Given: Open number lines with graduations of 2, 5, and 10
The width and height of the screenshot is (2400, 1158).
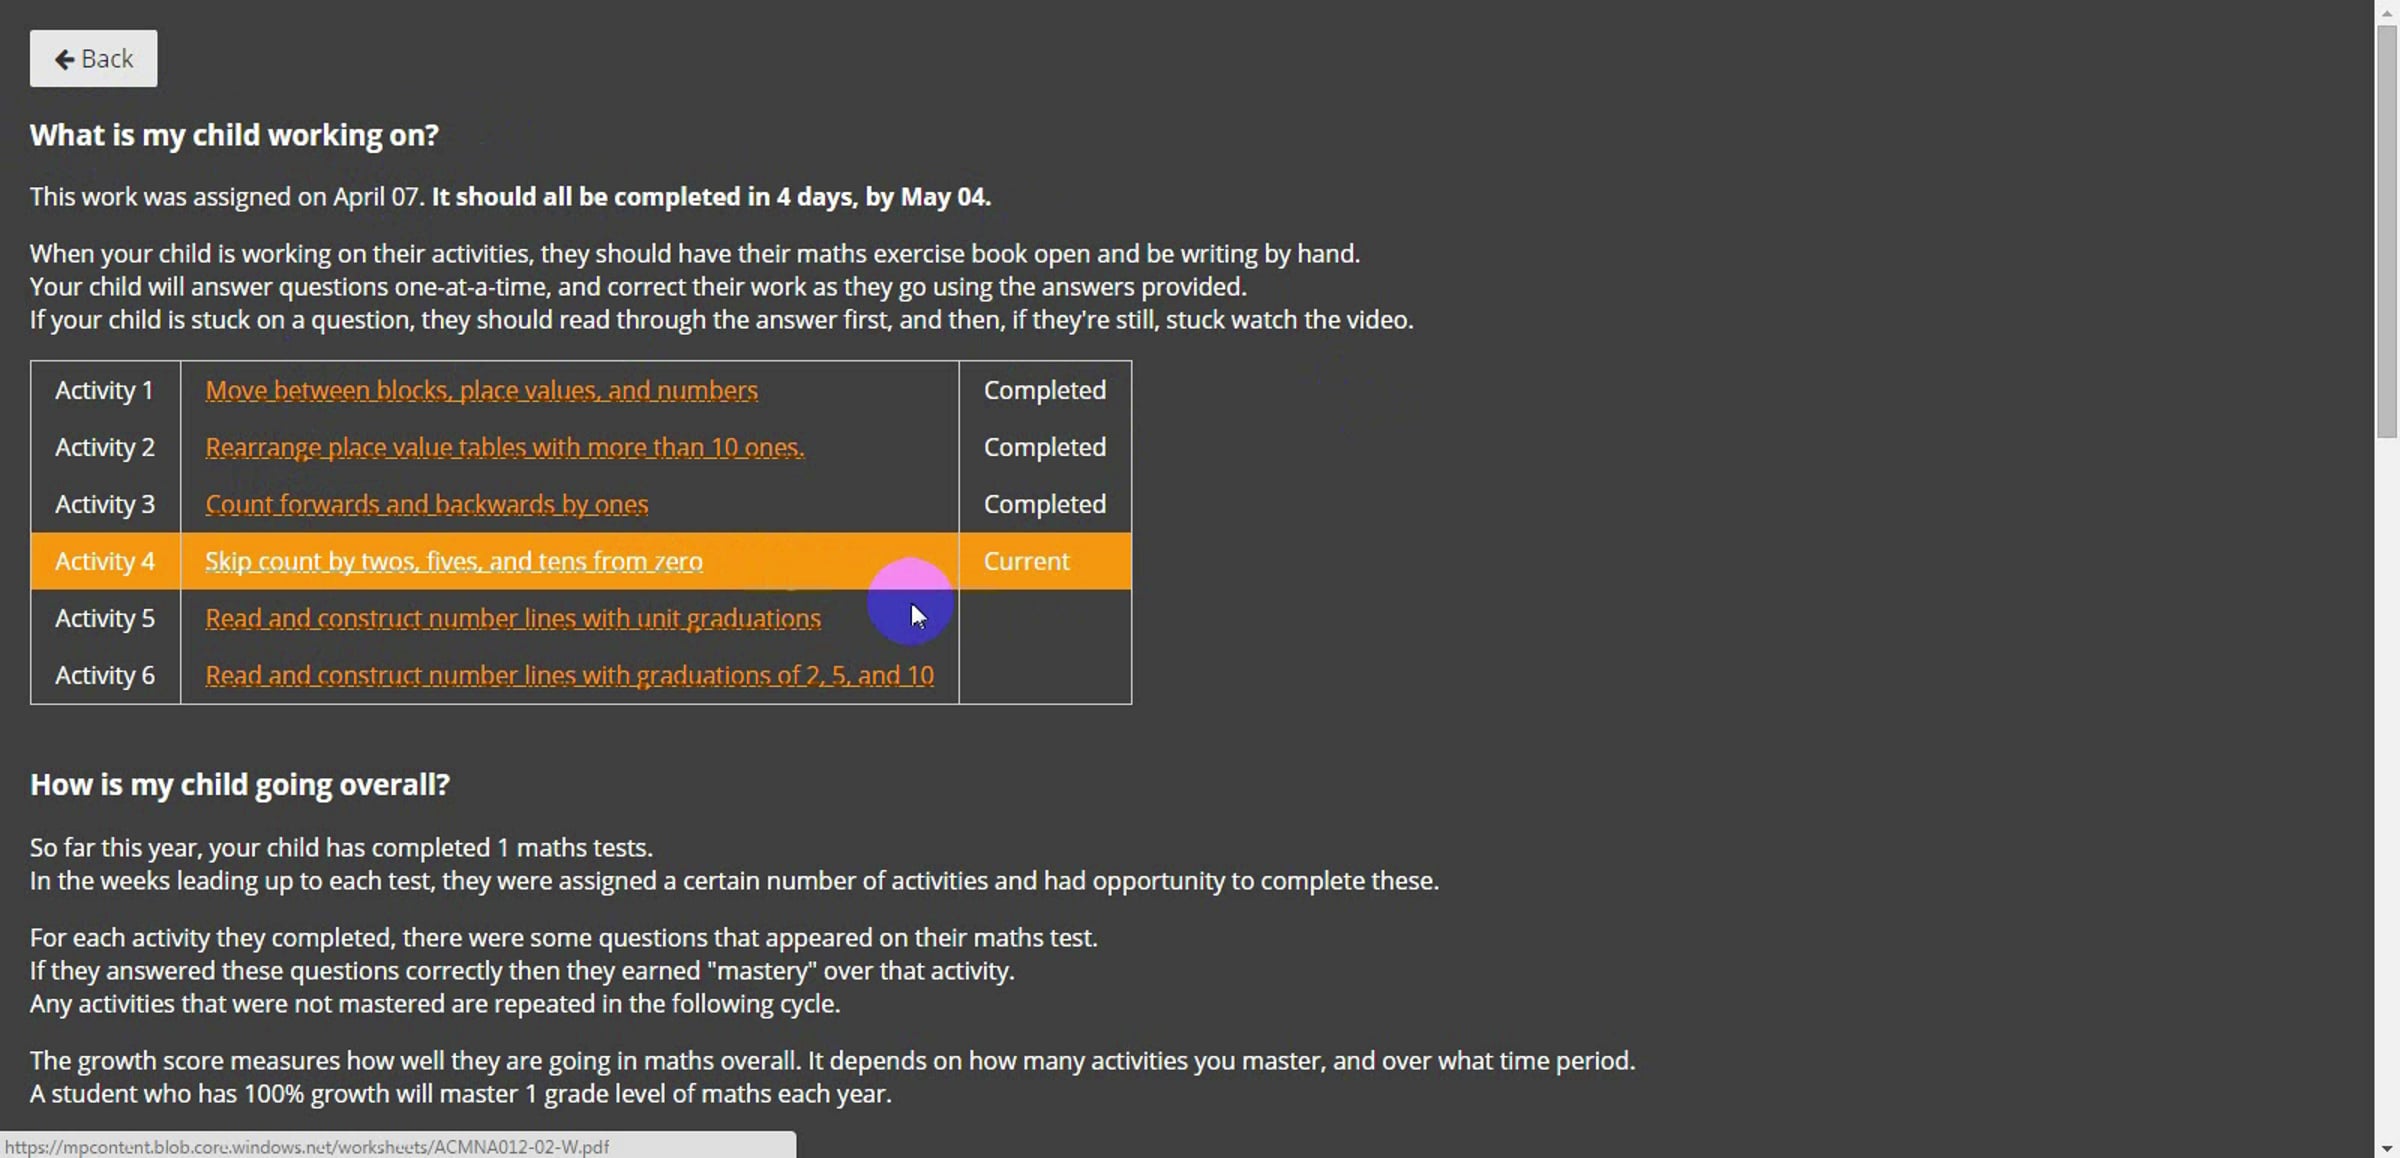Looking at the screenshot, I should (569, 675).
